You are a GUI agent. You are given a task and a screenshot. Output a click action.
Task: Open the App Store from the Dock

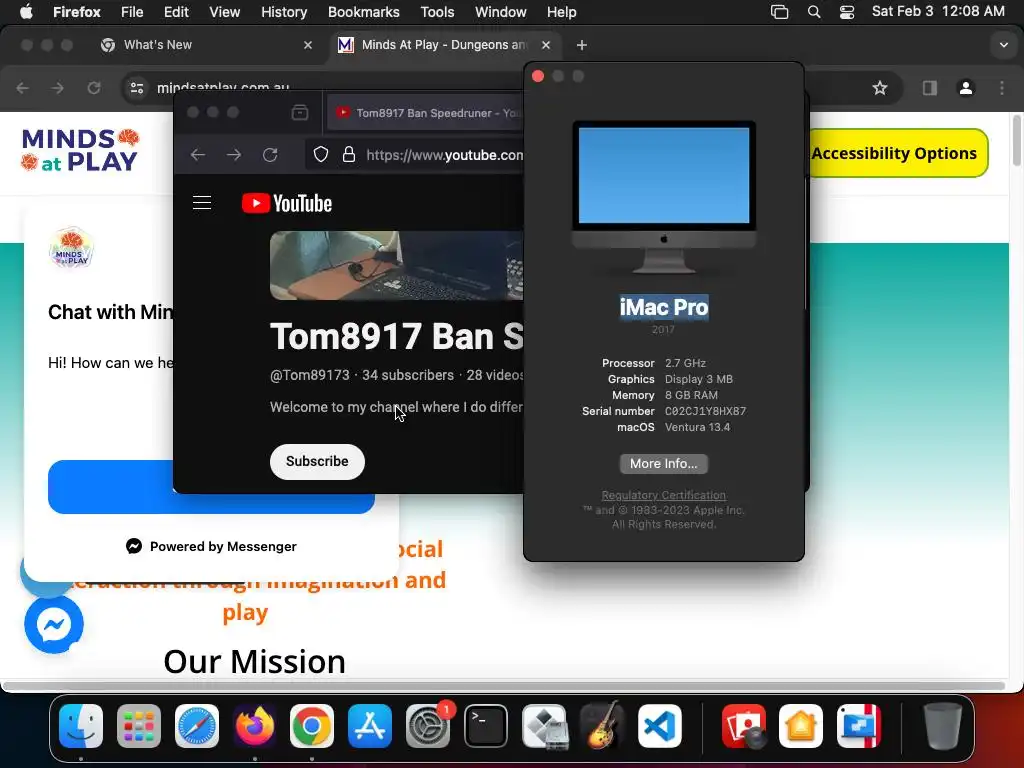click(x=370, y=726)
